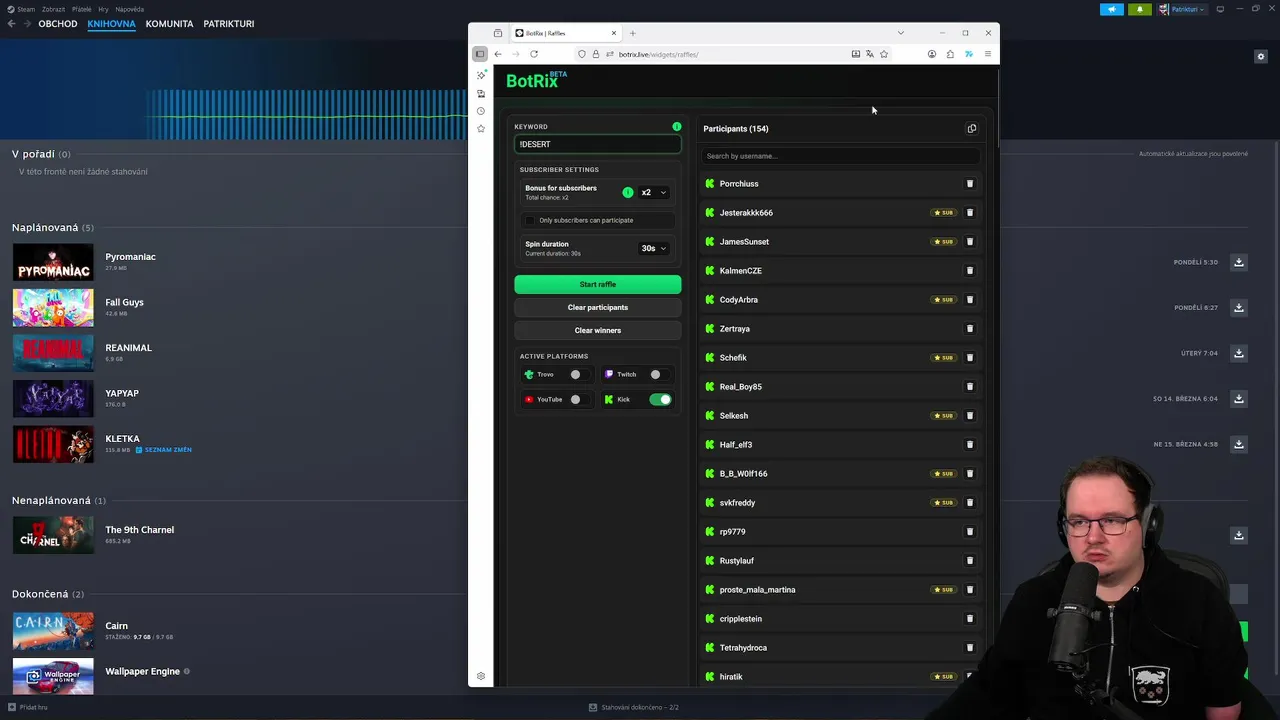Open KOMUNITA tab in Steam

[169, 23]
